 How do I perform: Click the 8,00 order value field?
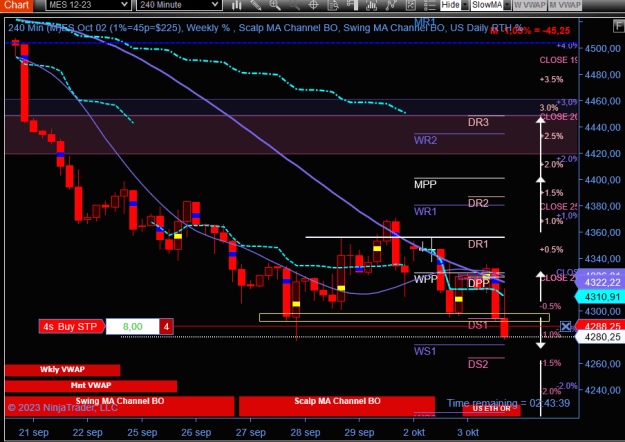[x=132, y=327]
